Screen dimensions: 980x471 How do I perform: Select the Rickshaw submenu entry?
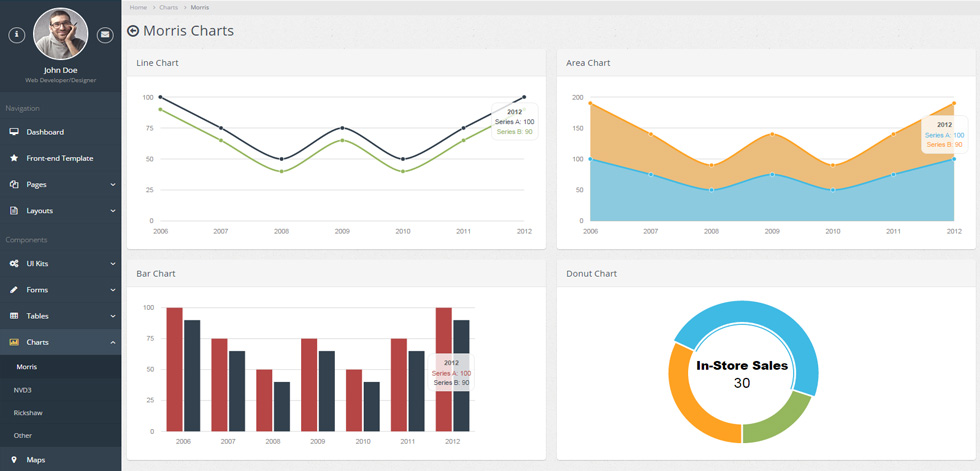point(61,413)
